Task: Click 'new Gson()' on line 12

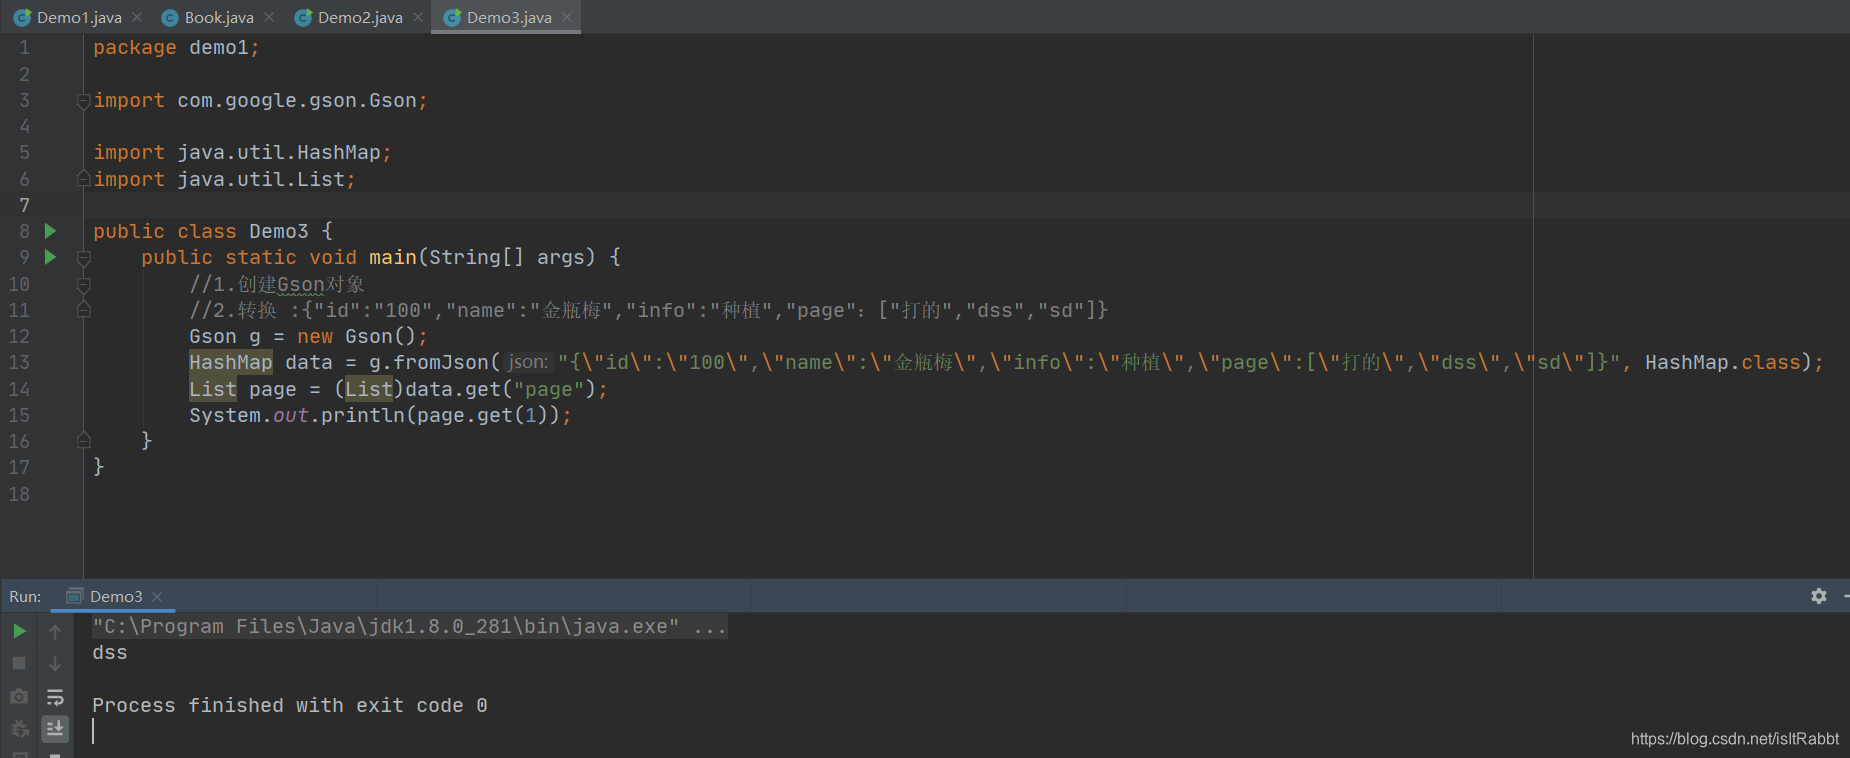Action: (357, 337)
